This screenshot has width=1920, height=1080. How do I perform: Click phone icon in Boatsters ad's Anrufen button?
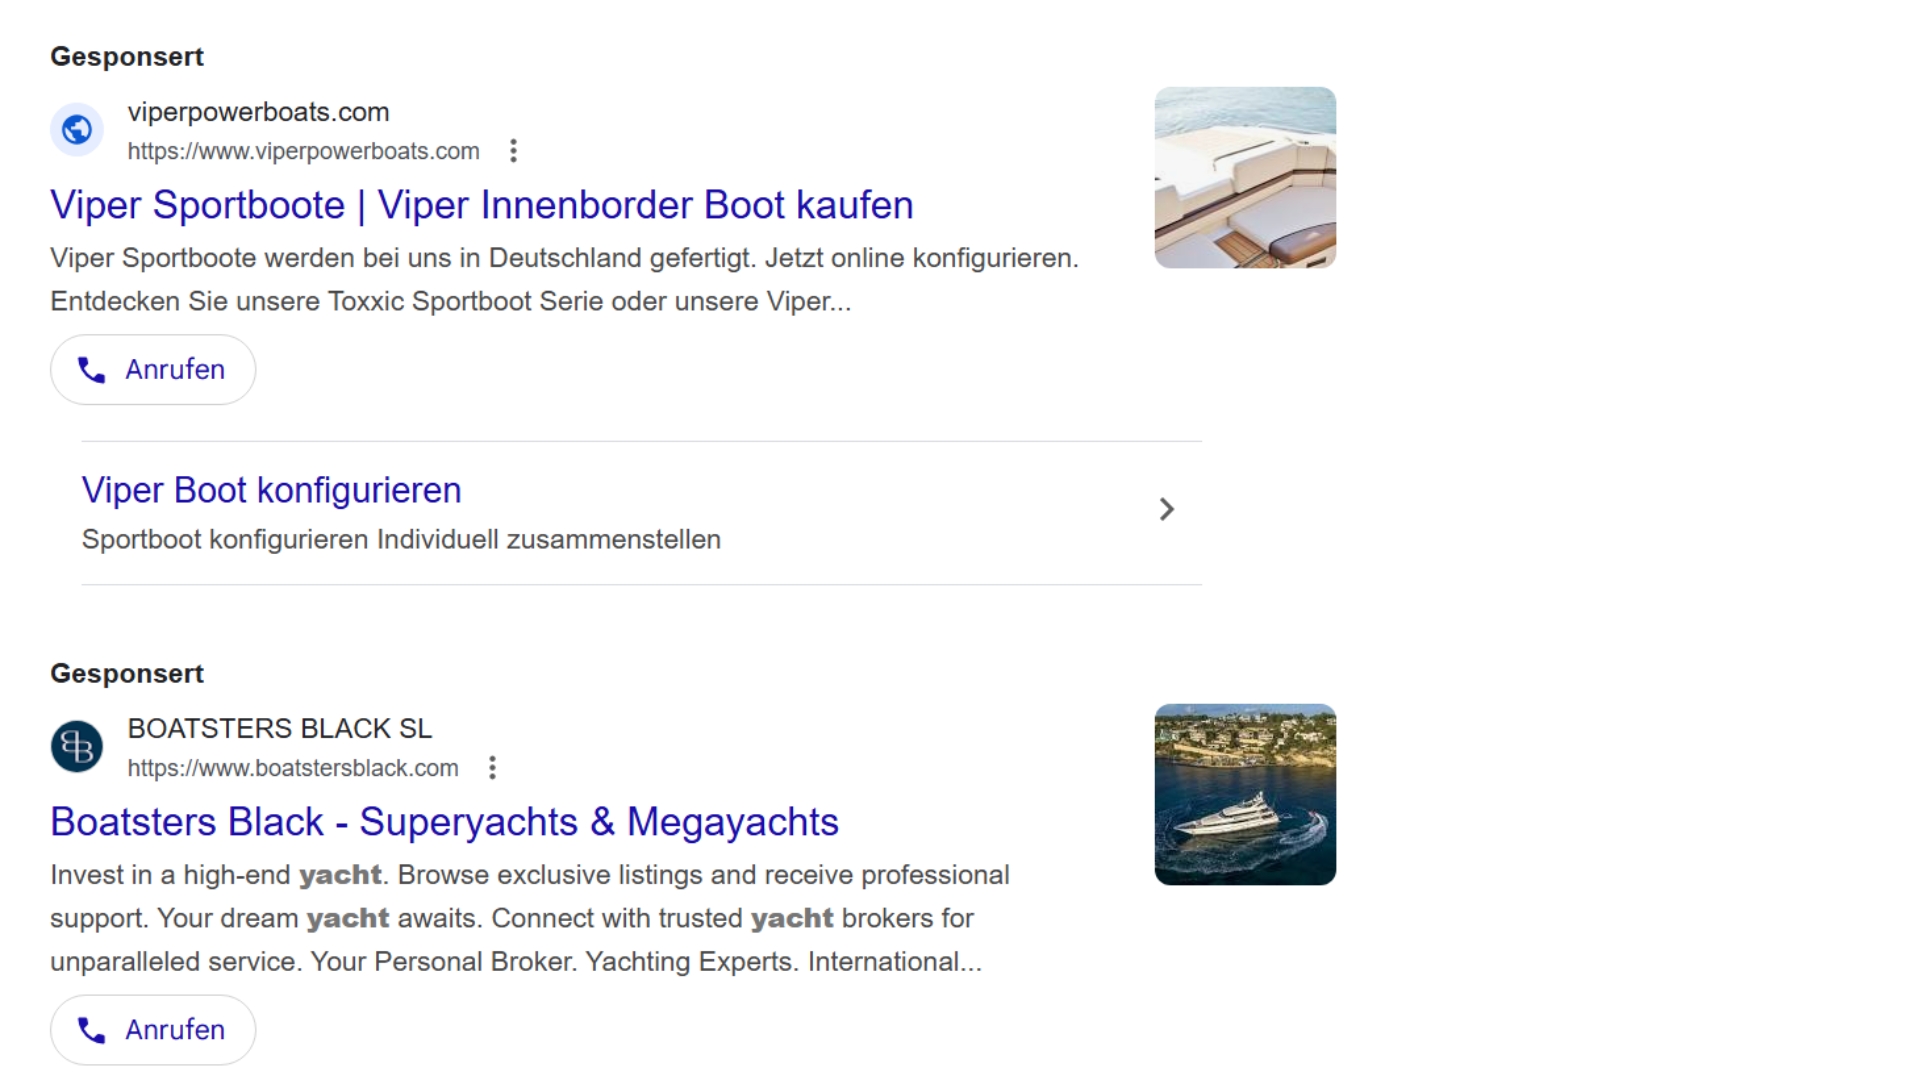point(92,1030)
